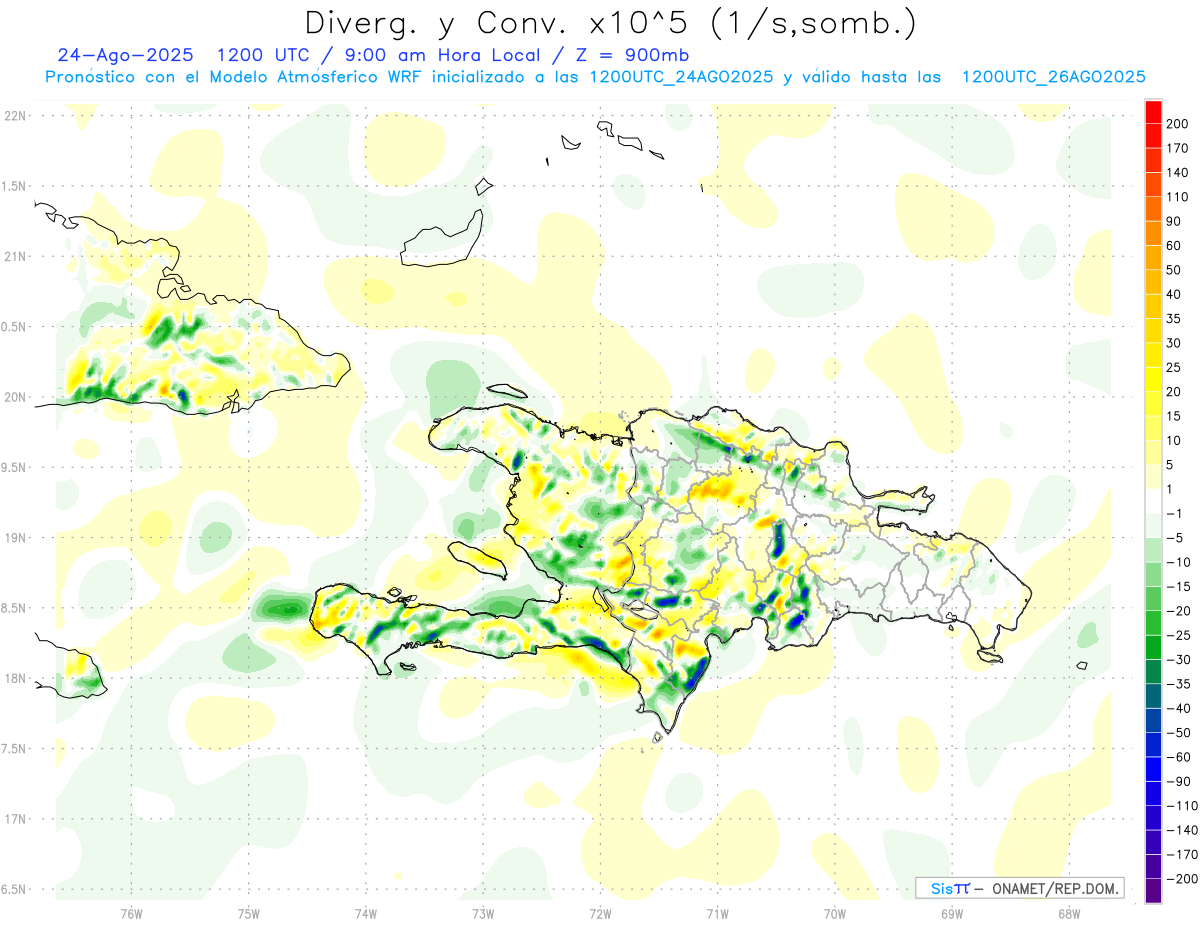Click the '19N' latitude label
Screen dimensions: 1200x927
[x=14, y=537]
